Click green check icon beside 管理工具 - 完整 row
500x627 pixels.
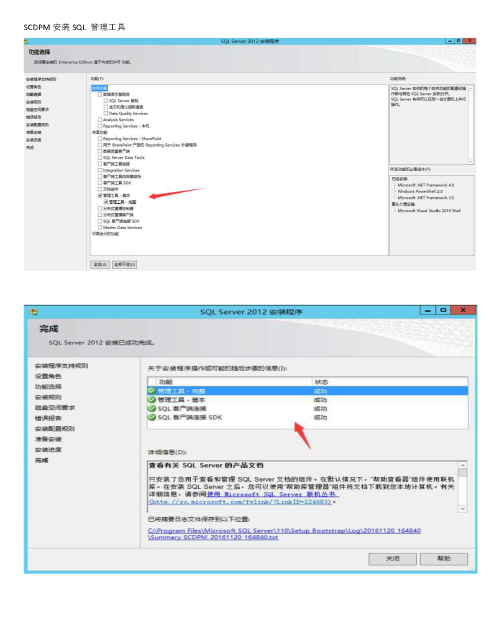152,391
